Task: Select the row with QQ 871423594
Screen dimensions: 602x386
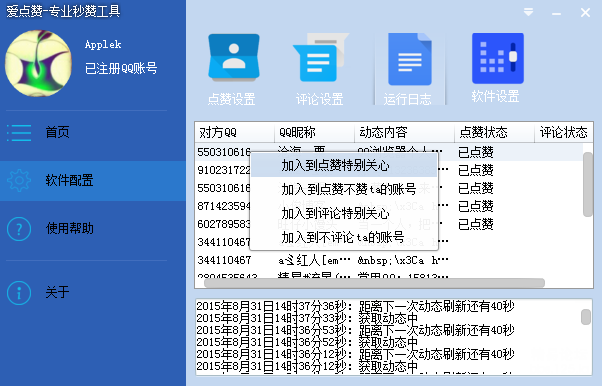Action: coord(223,206)
